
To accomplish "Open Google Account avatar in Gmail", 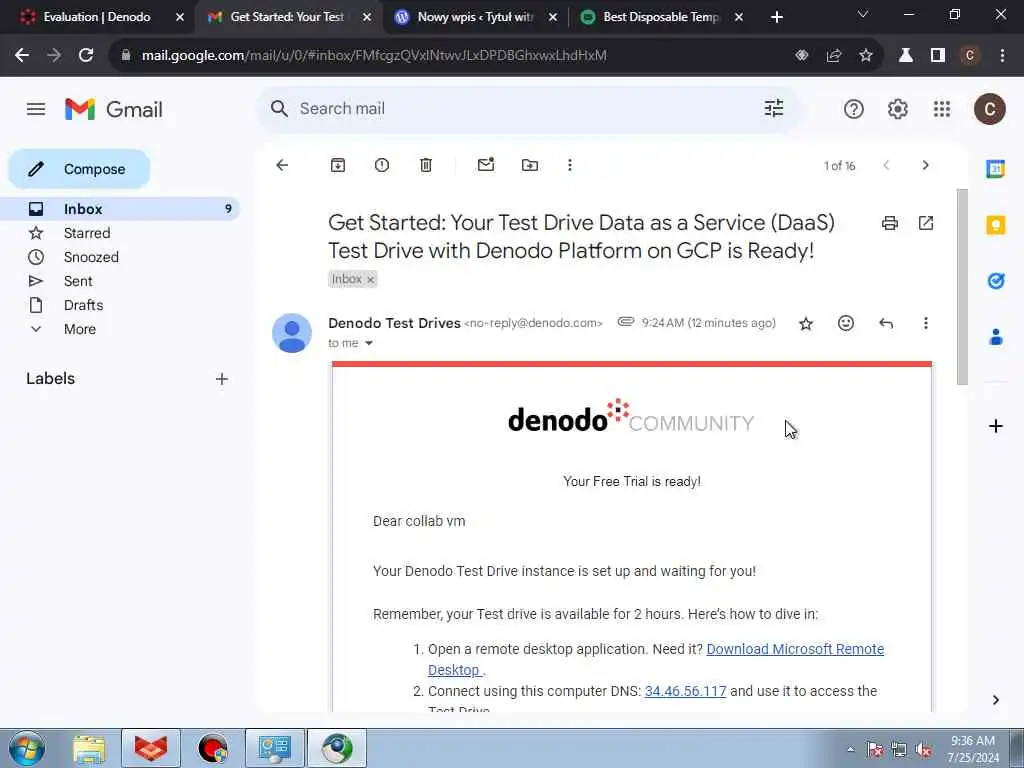I will [x=989, y=109].
